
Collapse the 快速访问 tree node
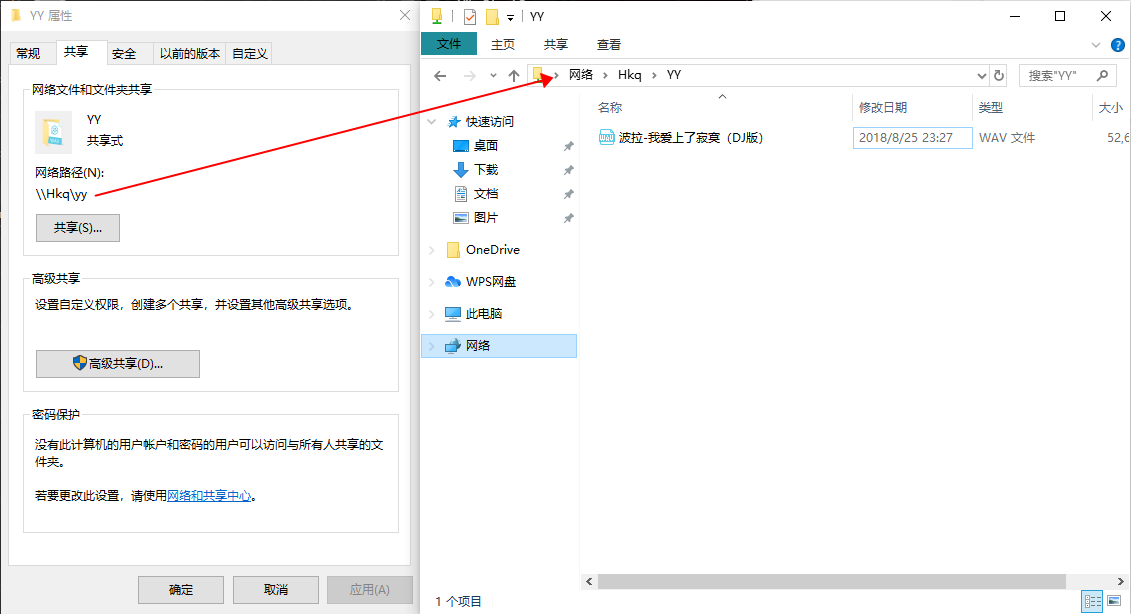pos(431,121)
